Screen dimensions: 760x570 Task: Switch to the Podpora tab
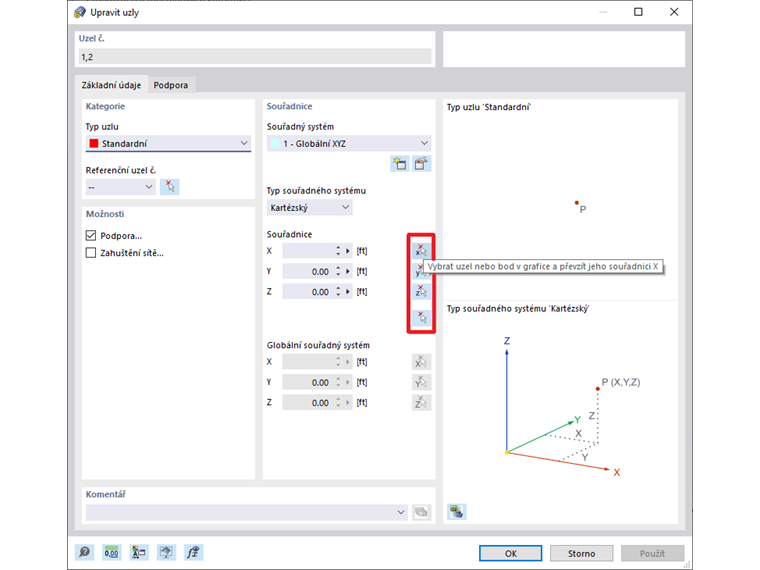click(x=171, y=85)
